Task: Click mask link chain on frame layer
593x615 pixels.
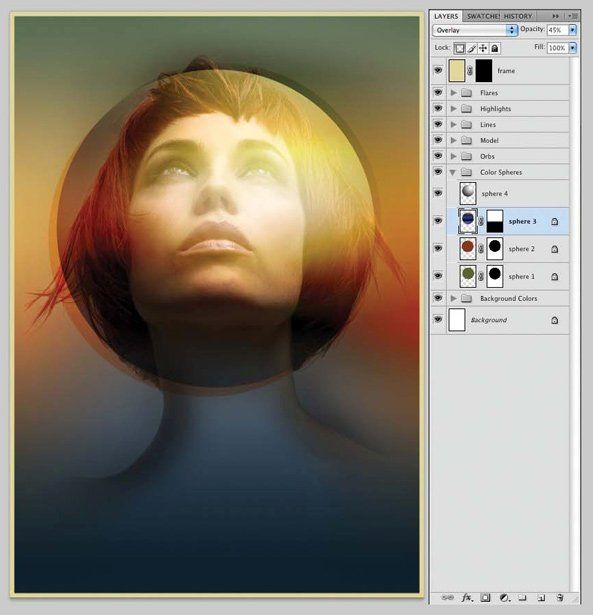Action: tap(470, 71)
